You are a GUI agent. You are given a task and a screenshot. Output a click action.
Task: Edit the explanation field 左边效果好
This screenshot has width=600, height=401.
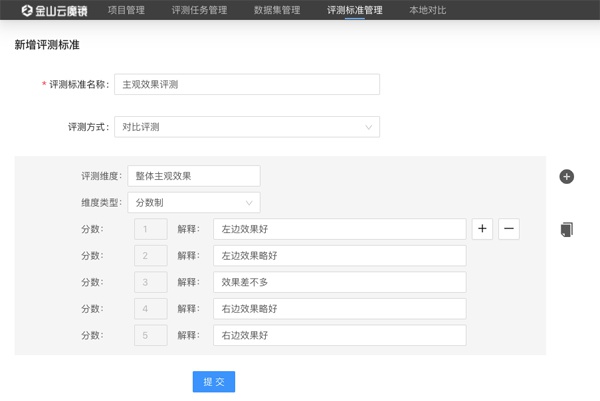pyautogui.click(x=339, y=229)
